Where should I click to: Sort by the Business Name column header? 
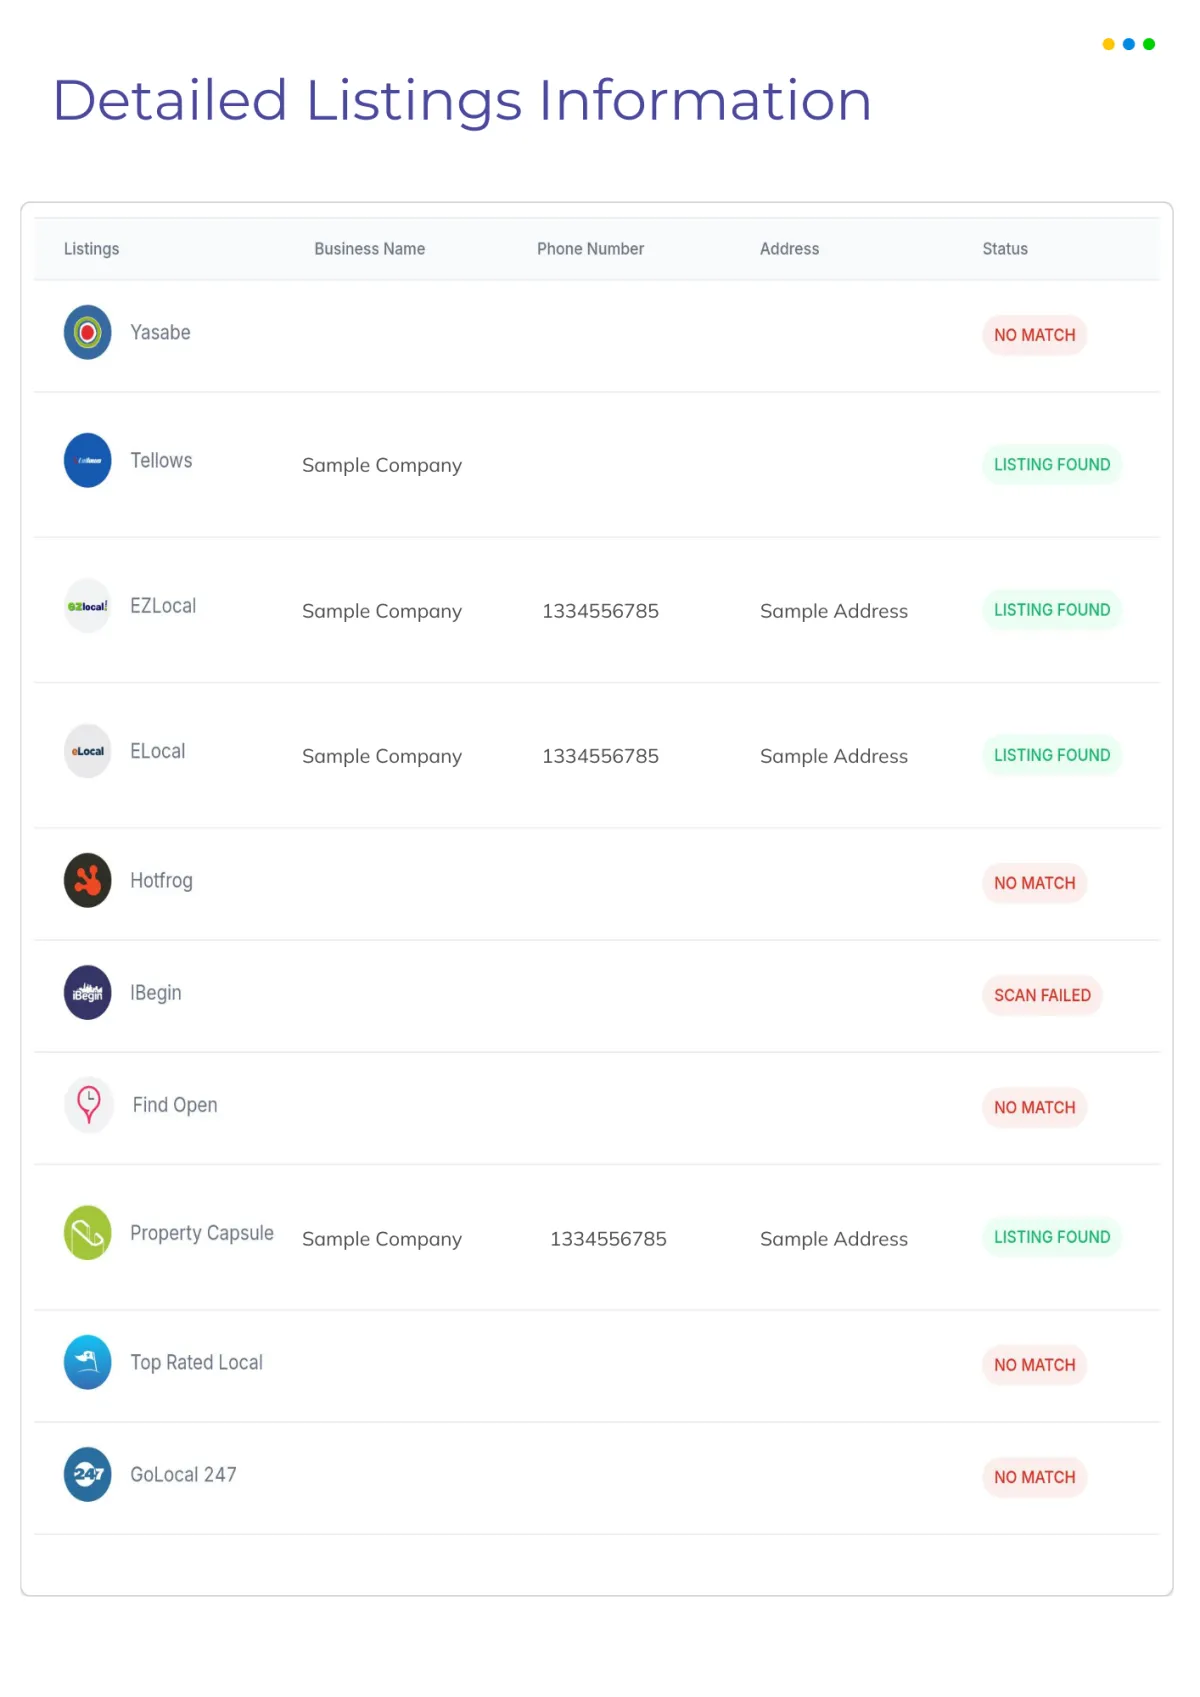(370, 249)
